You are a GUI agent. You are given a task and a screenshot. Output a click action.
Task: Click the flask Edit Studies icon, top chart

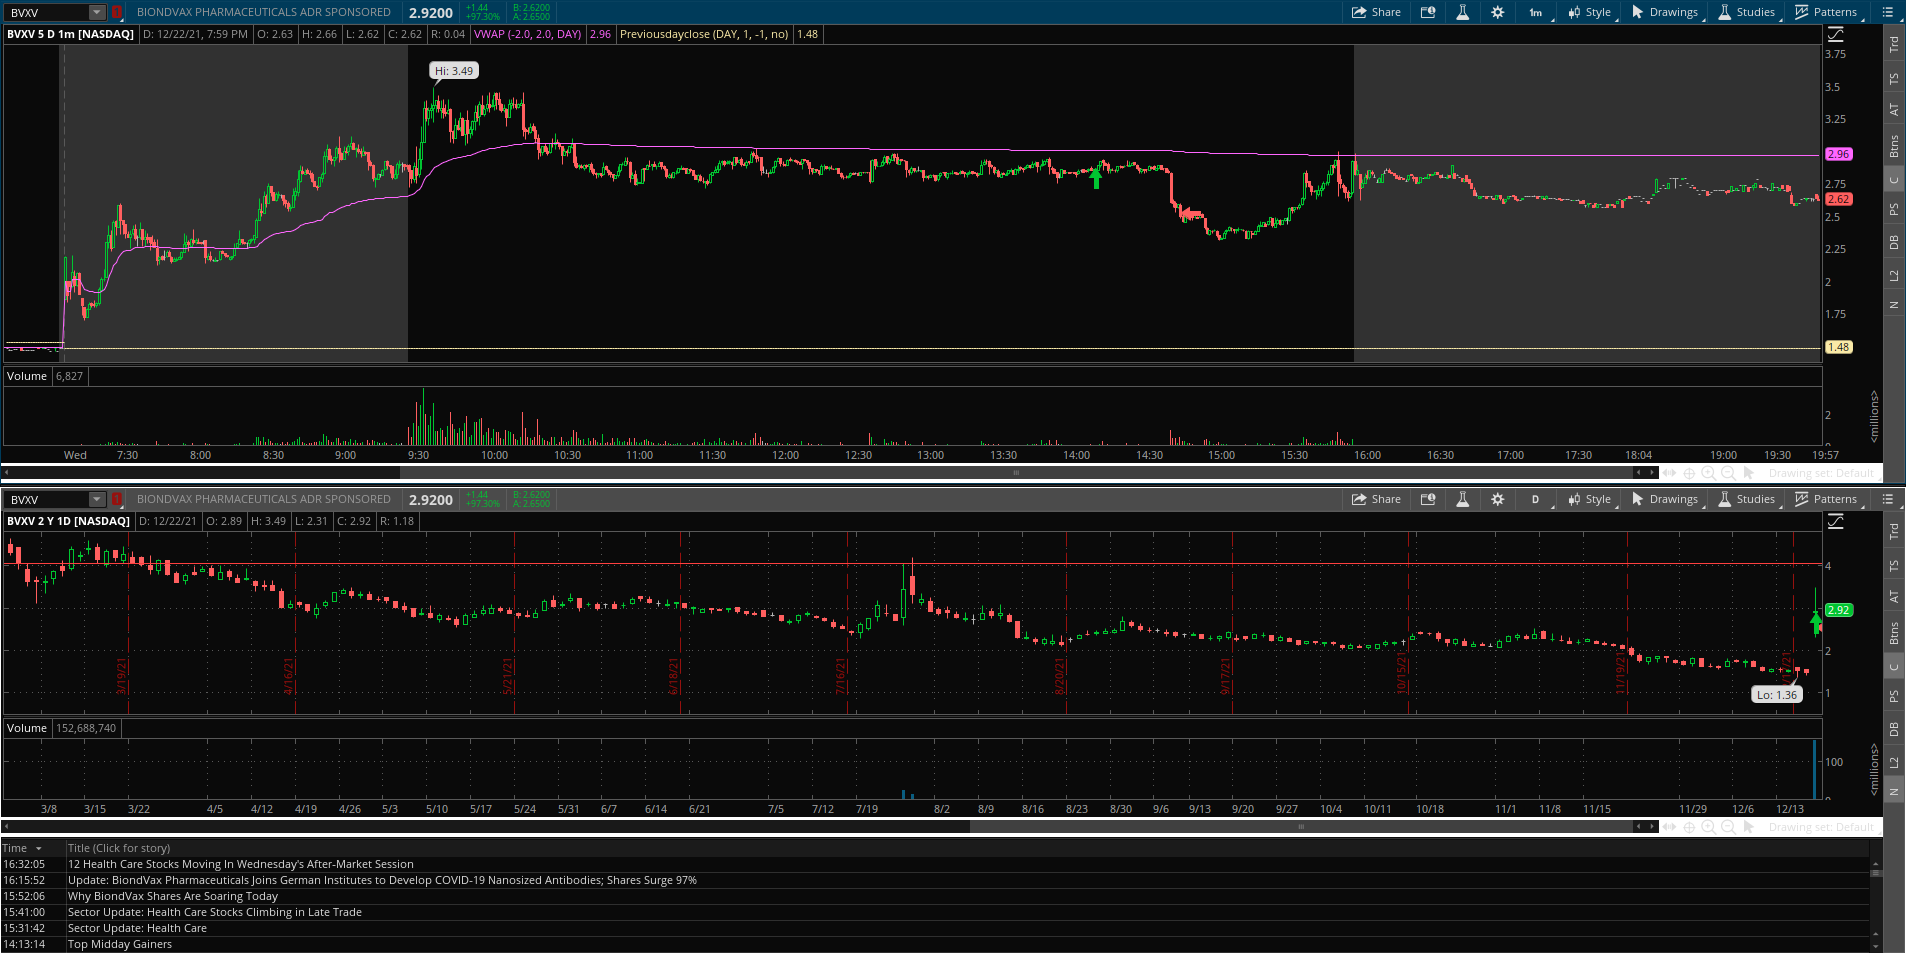pos(1462,13)
